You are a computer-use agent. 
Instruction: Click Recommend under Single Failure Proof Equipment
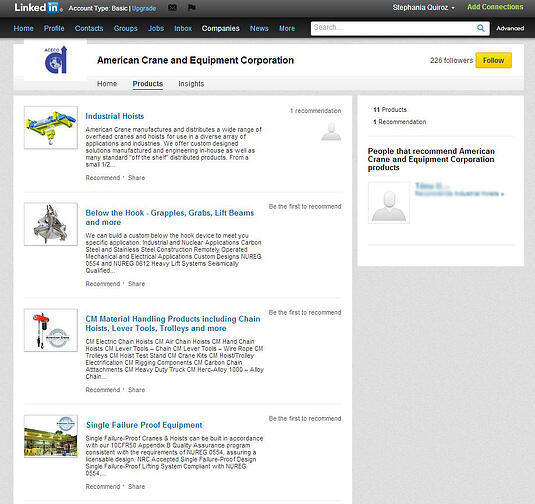coord(103,487)
